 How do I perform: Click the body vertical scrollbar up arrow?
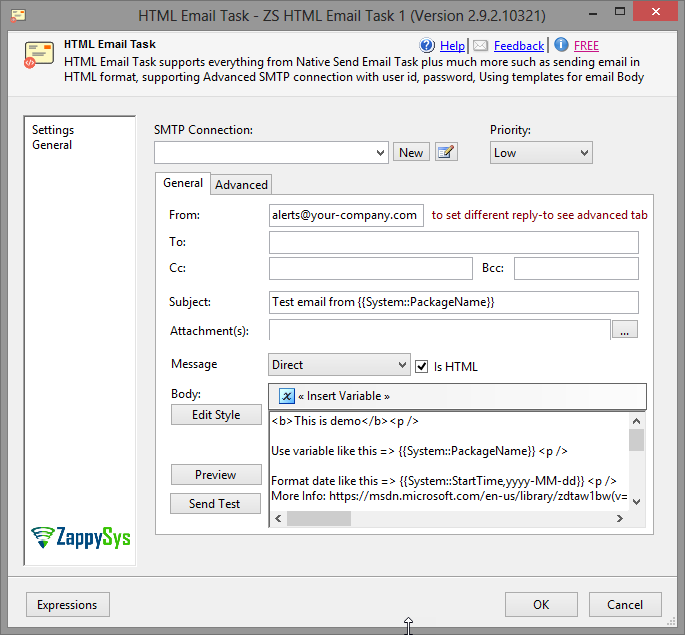click(637, 421)
